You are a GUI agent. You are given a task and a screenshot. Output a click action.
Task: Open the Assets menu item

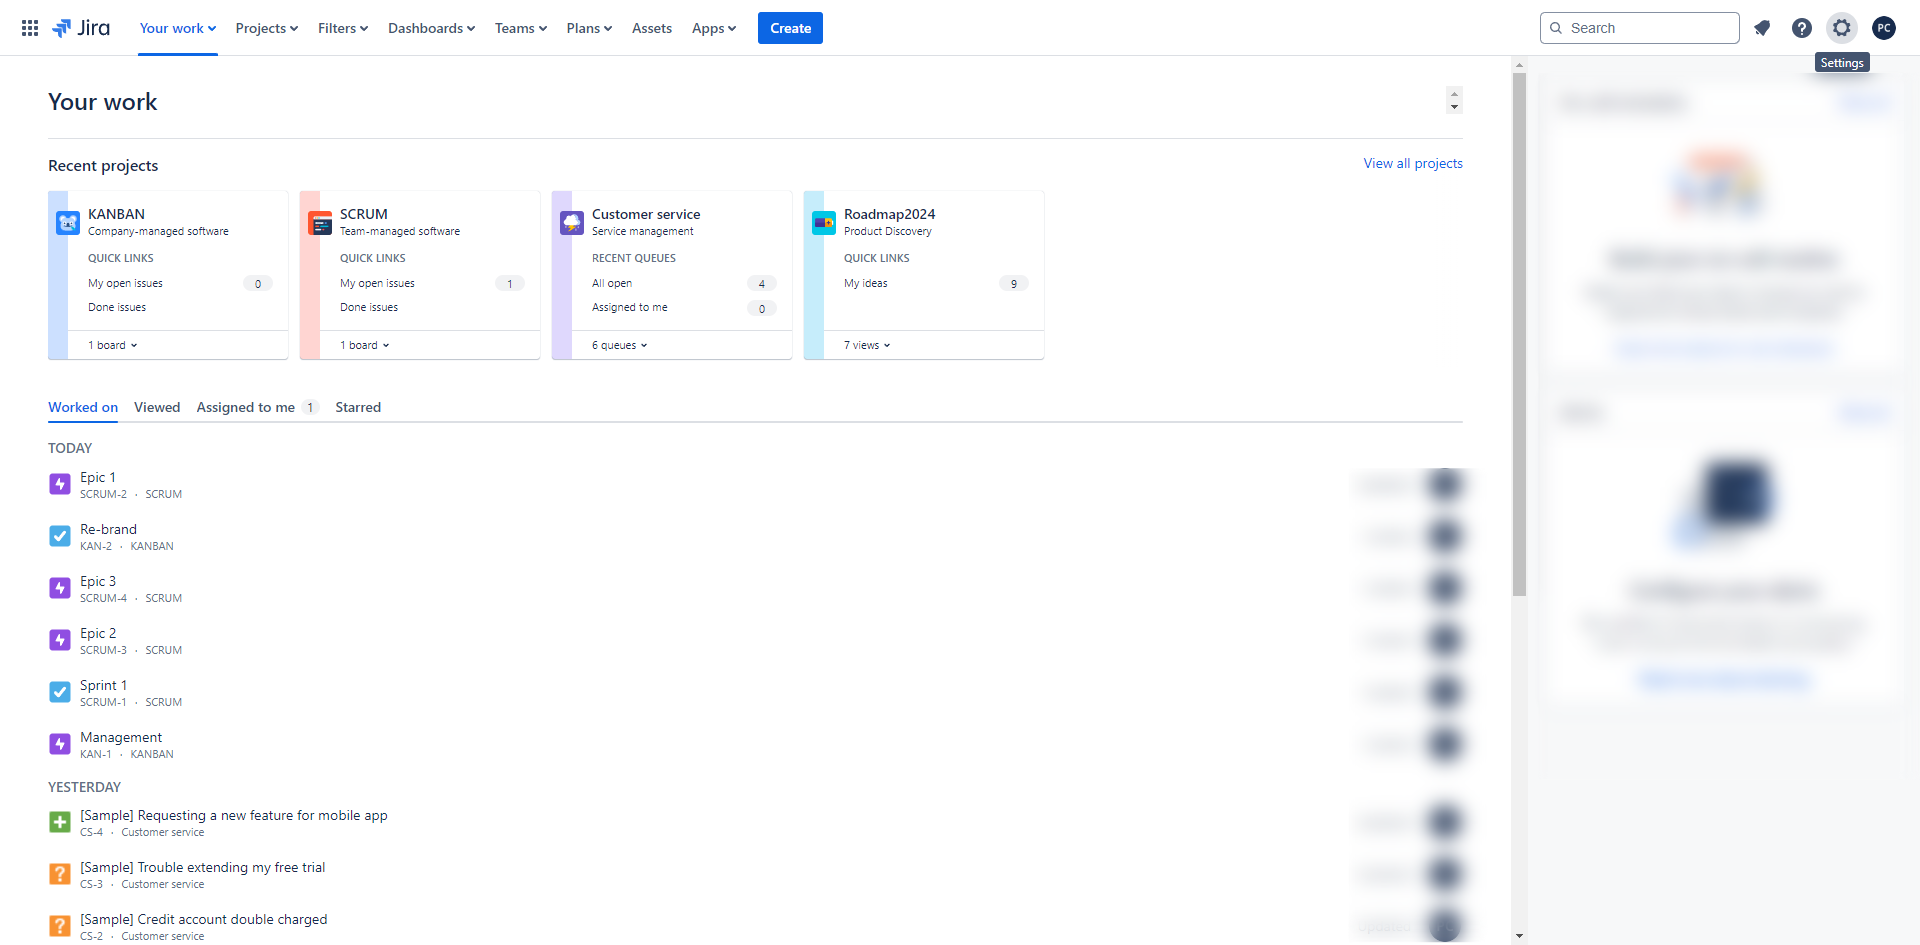coord(651,28)
